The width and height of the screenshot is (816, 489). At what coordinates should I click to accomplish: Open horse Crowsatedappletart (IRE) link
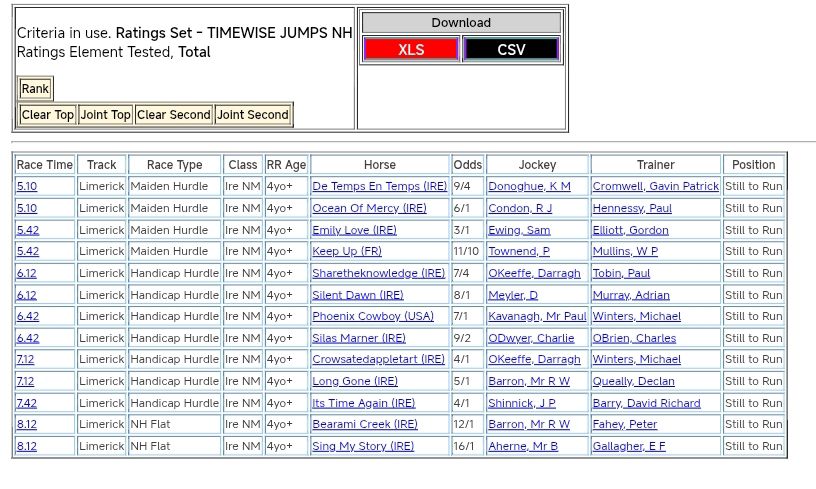378,360
